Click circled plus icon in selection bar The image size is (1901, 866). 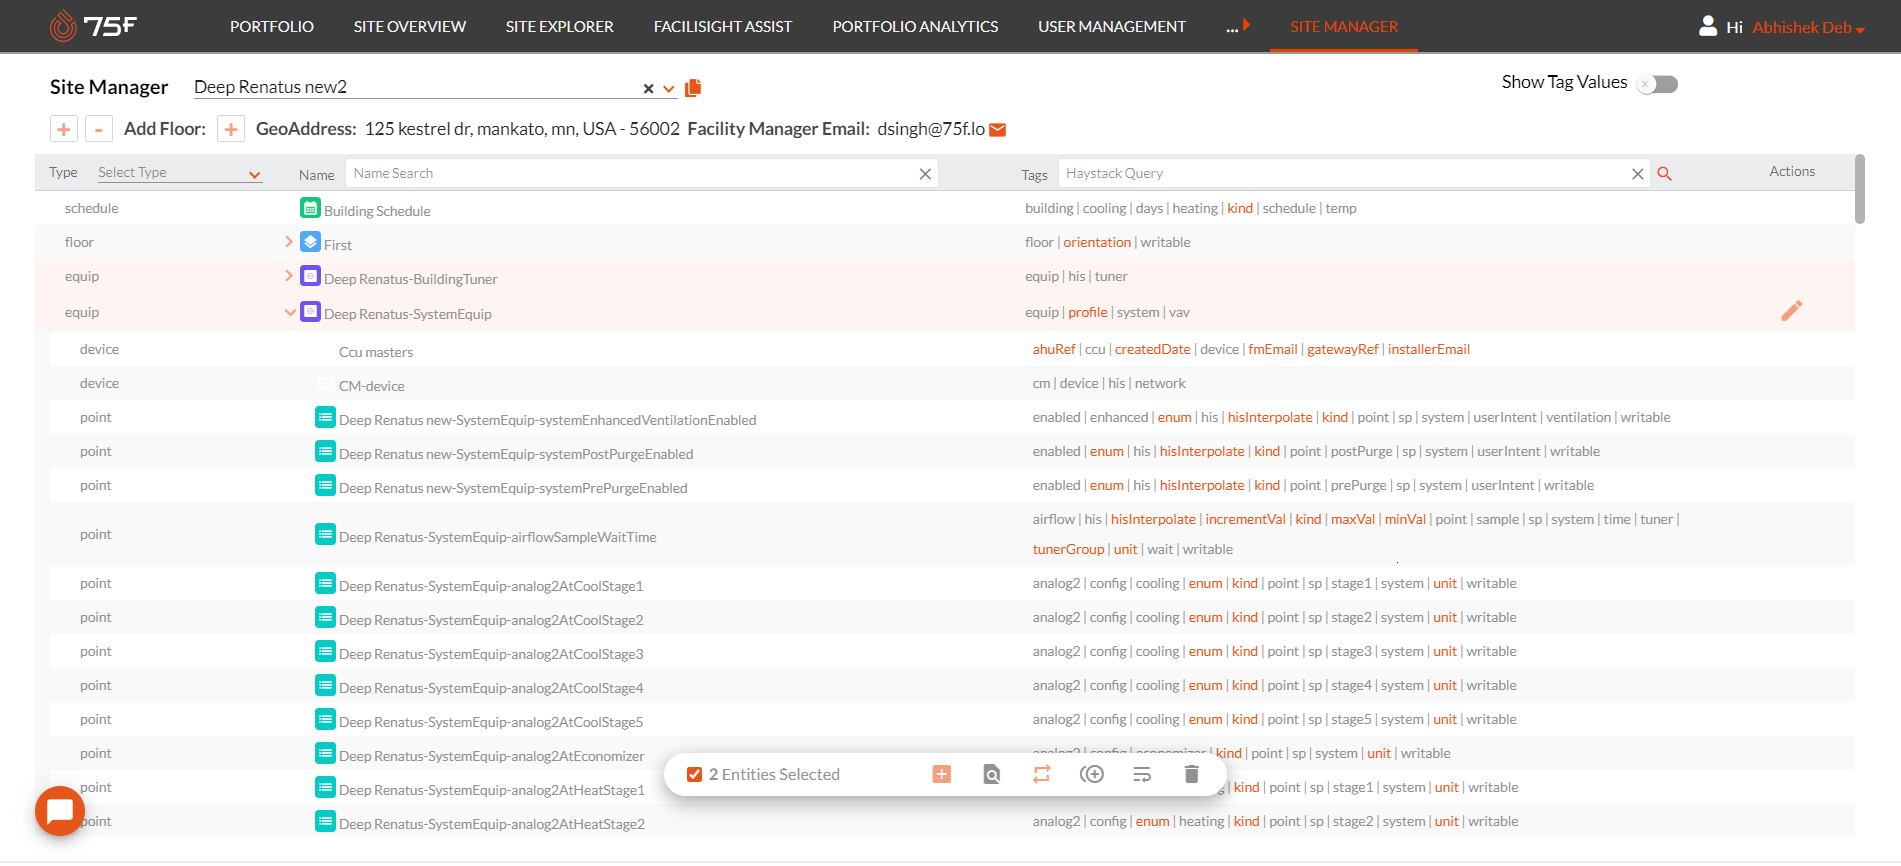pyautogui.click(x=1092, y=774)
